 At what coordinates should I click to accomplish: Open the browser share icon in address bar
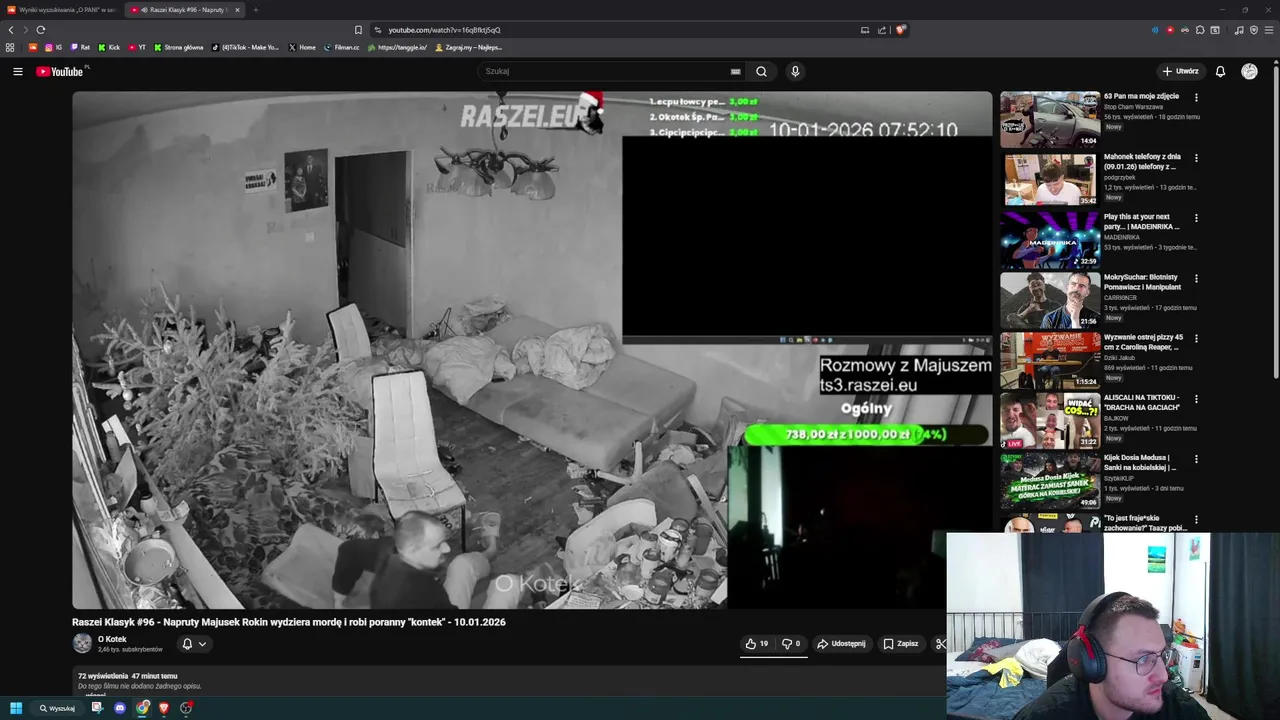pyautogui.click(x=882, y=30)
